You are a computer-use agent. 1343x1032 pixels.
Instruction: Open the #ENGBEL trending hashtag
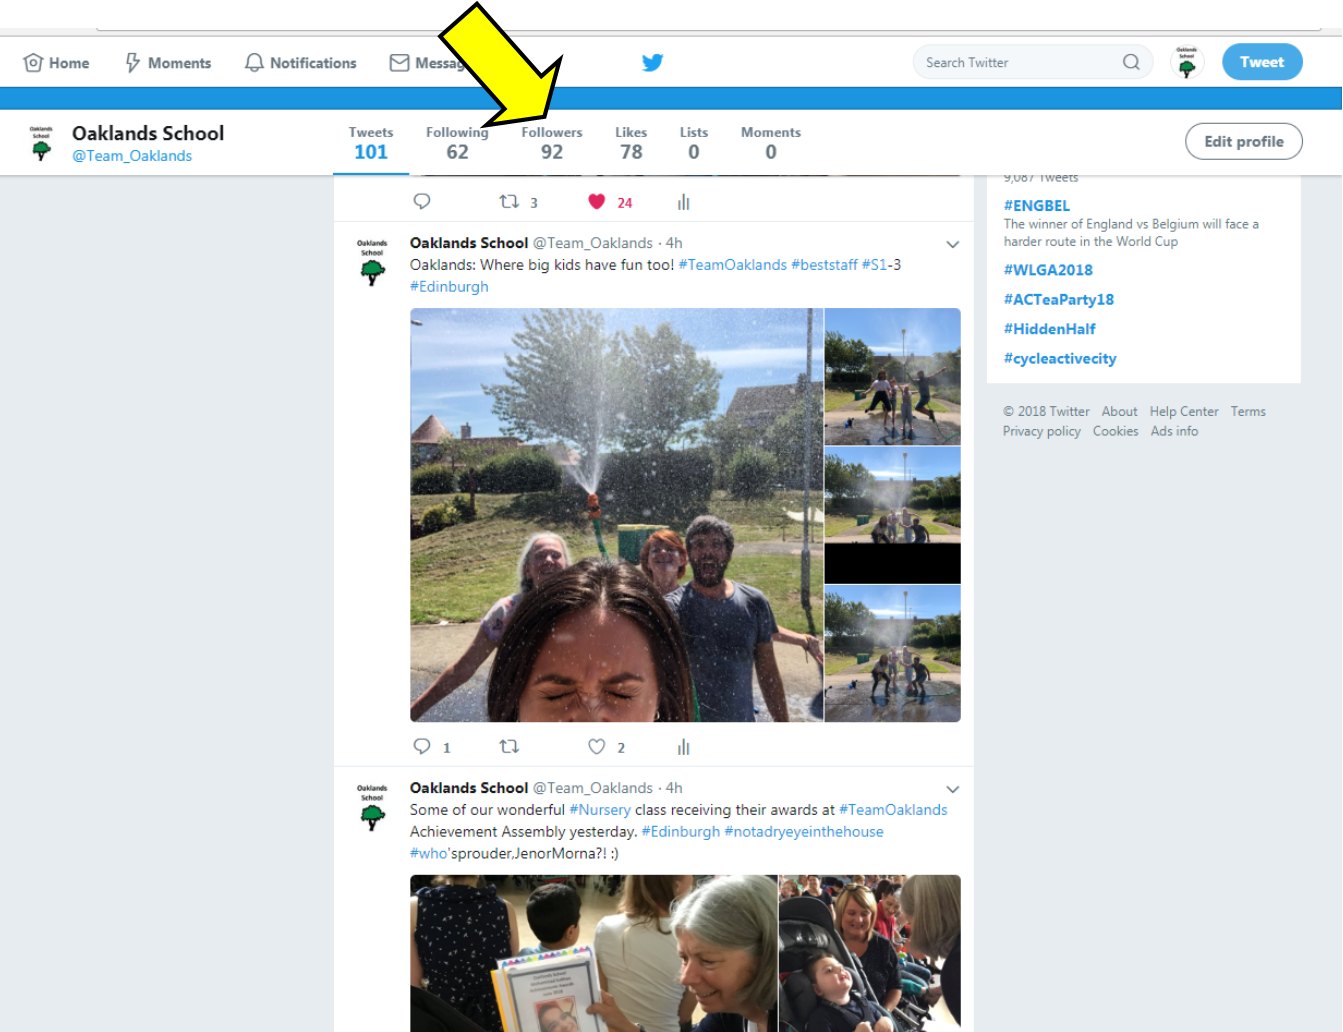[1036, 206]
